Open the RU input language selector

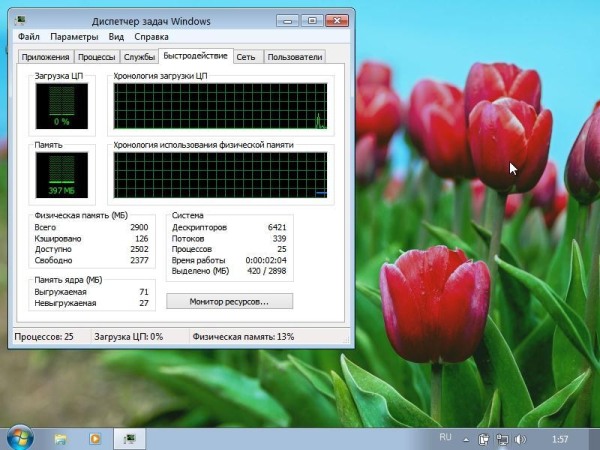click(x=446, y=438)
